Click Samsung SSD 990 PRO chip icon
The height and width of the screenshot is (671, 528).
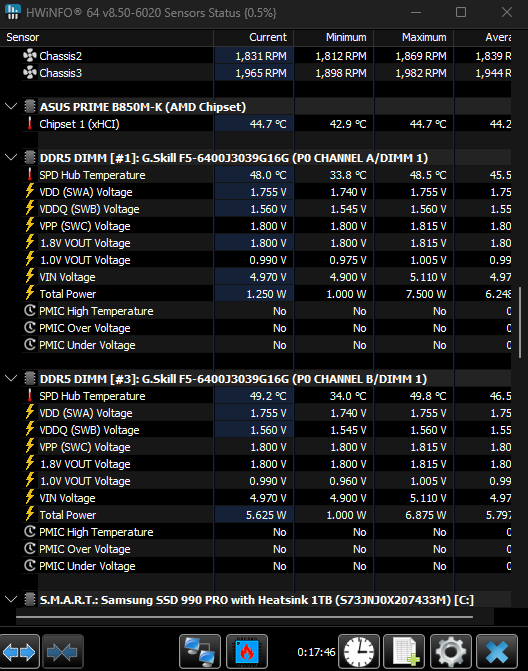30,599
